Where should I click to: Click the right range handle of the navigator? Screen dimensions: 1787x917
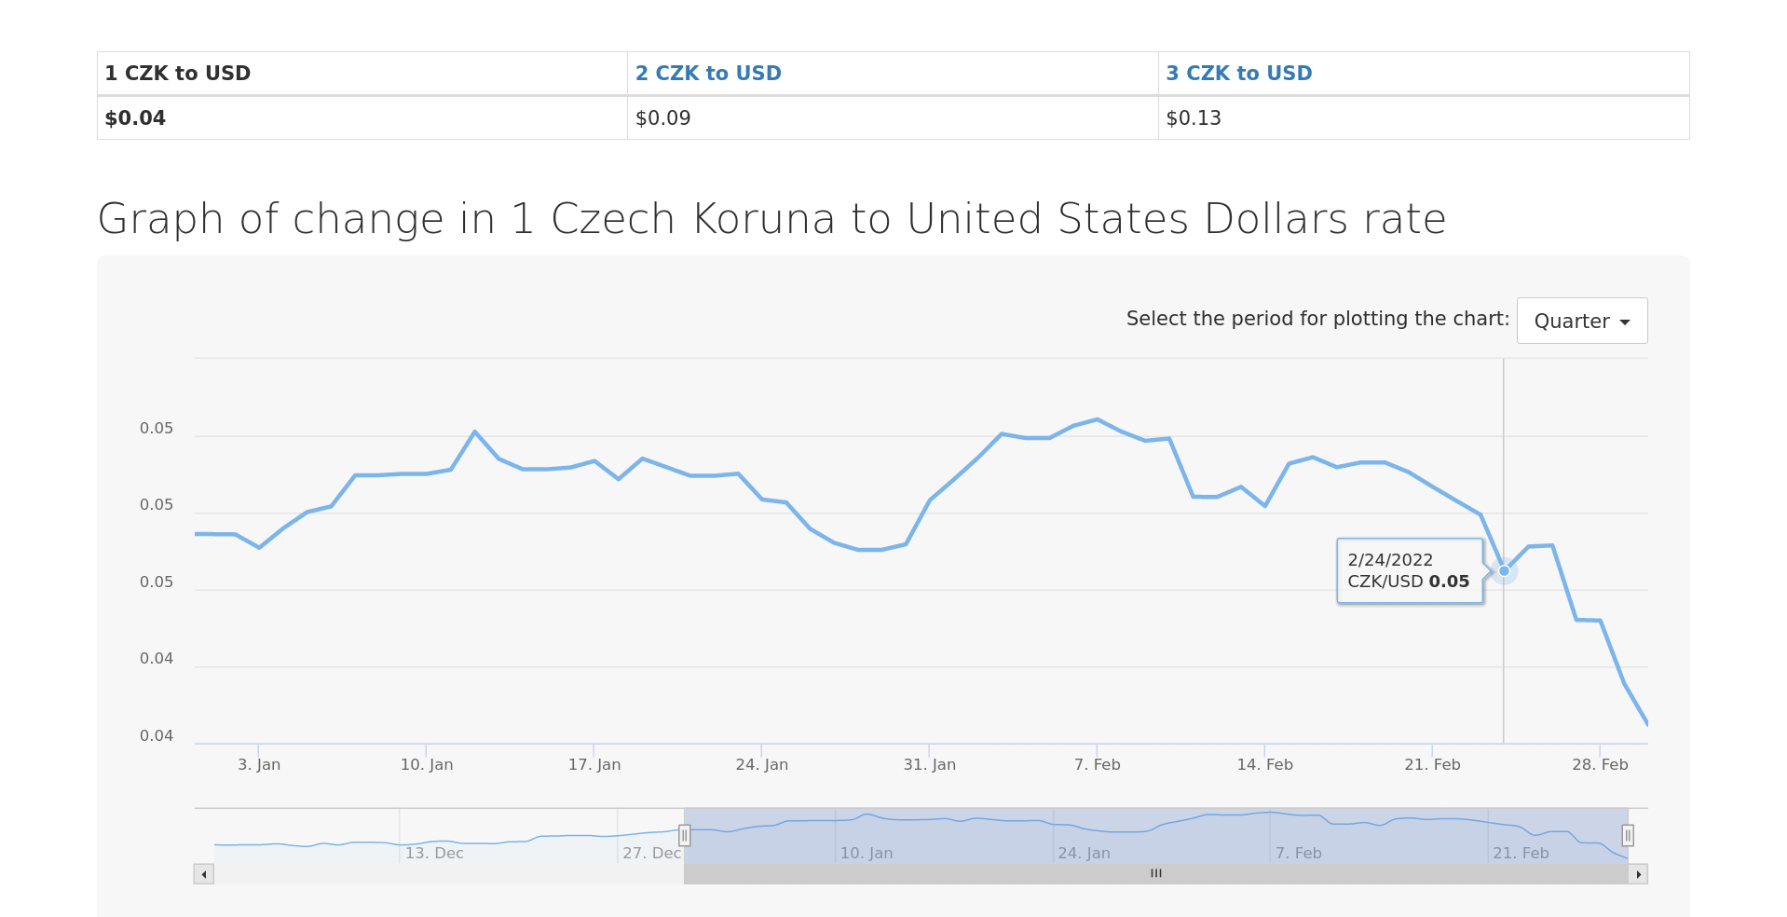click(x=1628, y=835)
